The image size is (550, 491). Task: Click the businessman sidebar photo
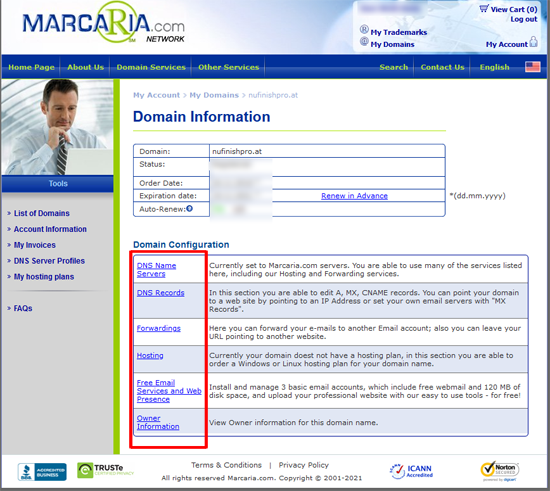pyautogui.click(x=57, y=127)
